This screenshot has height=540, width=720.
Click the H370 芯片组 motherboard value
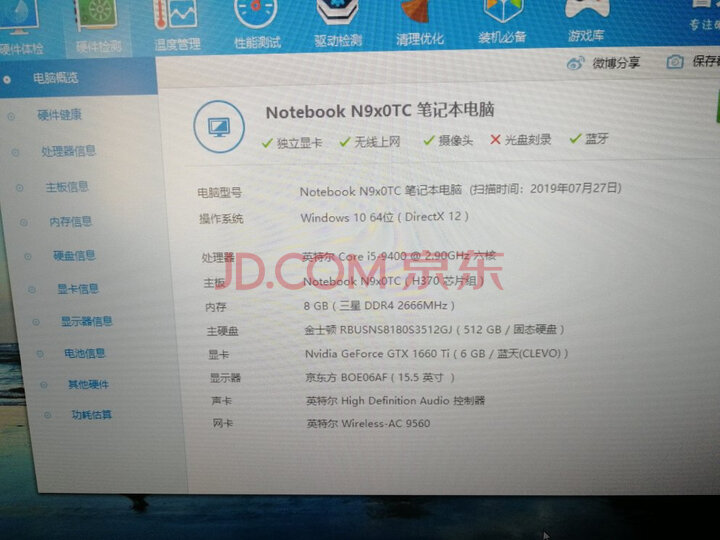393,281
